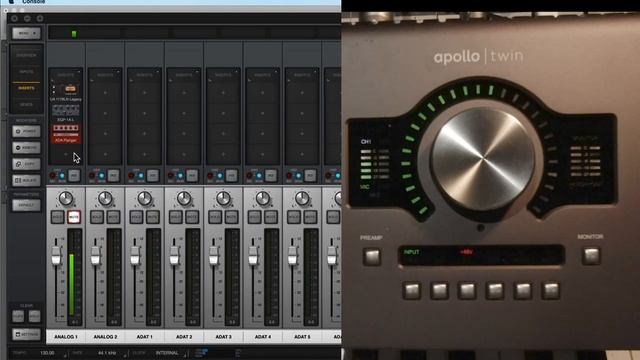Add plugin to ADAT 3 third insert slot
Image resolution: width=640 pixels, height=360 pixels.
(x=223, y=133)
